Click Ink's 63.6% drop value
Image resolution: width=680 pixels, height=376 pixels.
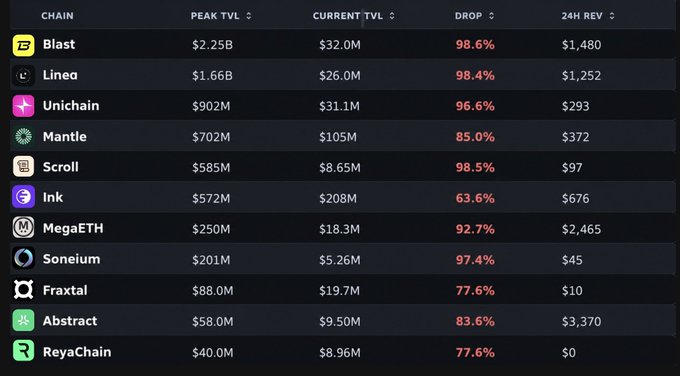coord(475,199)
